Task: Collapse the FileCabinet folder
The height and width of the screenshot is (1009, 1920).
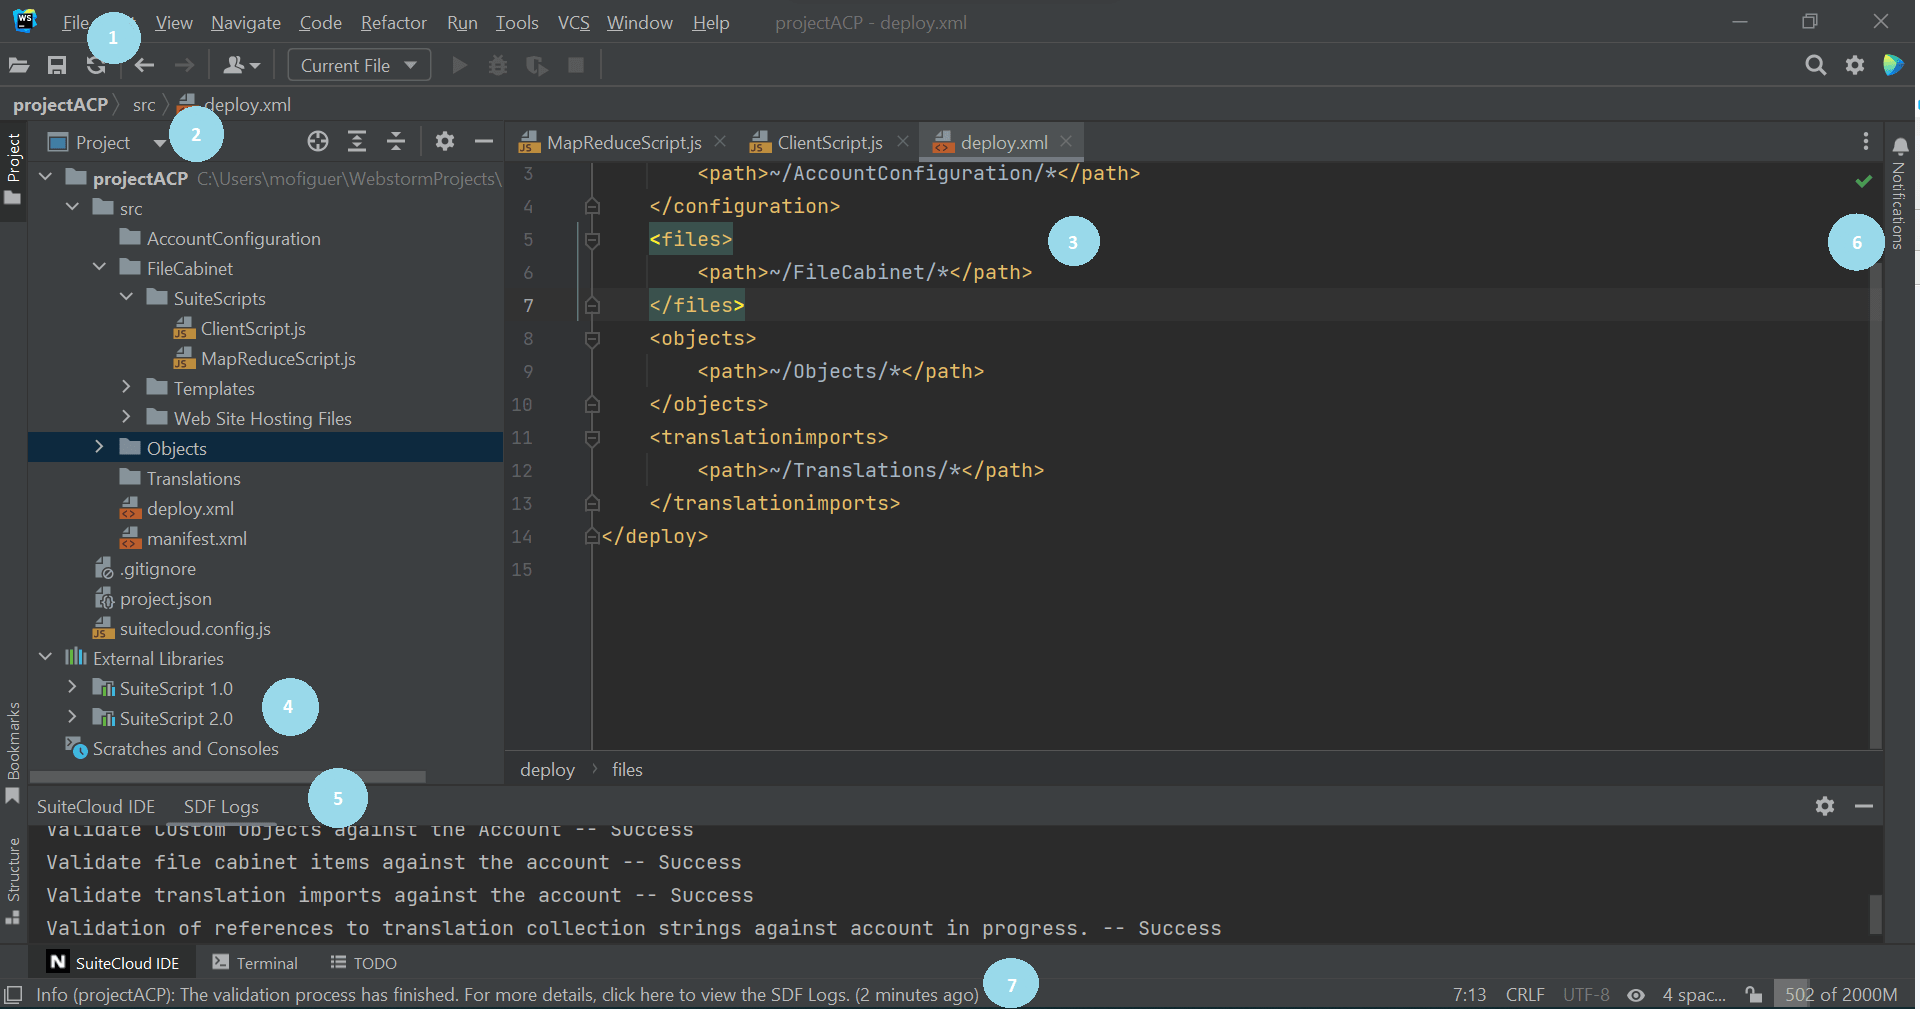Action: coord(99,267)
